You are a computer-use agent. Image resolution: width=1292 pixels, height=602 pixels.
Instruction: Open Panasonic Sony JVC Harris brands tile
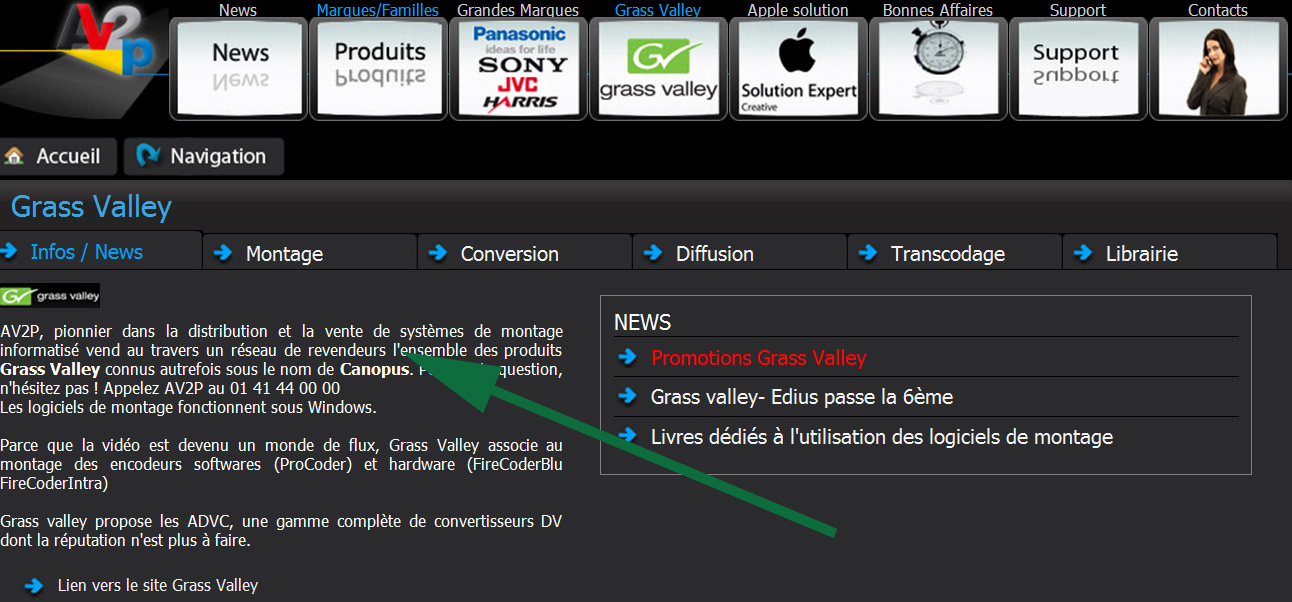[518, 68]
